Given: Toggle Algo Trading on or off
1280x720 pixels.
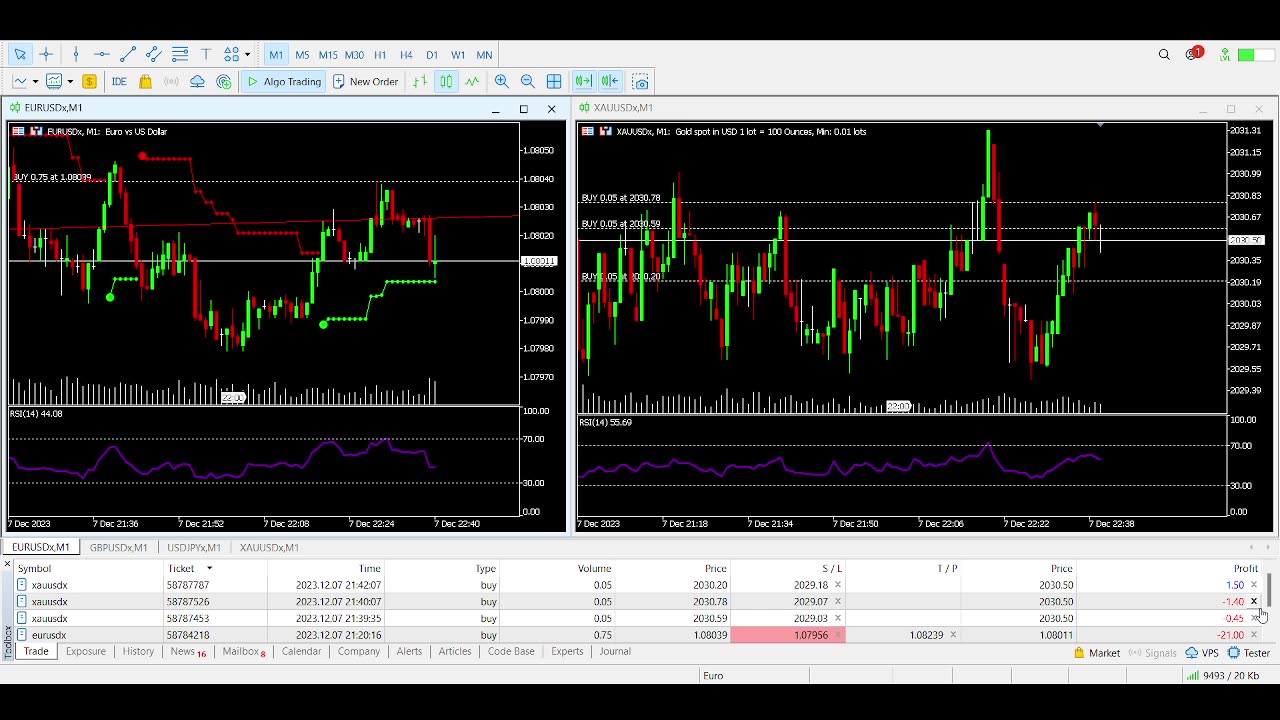Looking at the screenshot, I should (x=283, y=82).
